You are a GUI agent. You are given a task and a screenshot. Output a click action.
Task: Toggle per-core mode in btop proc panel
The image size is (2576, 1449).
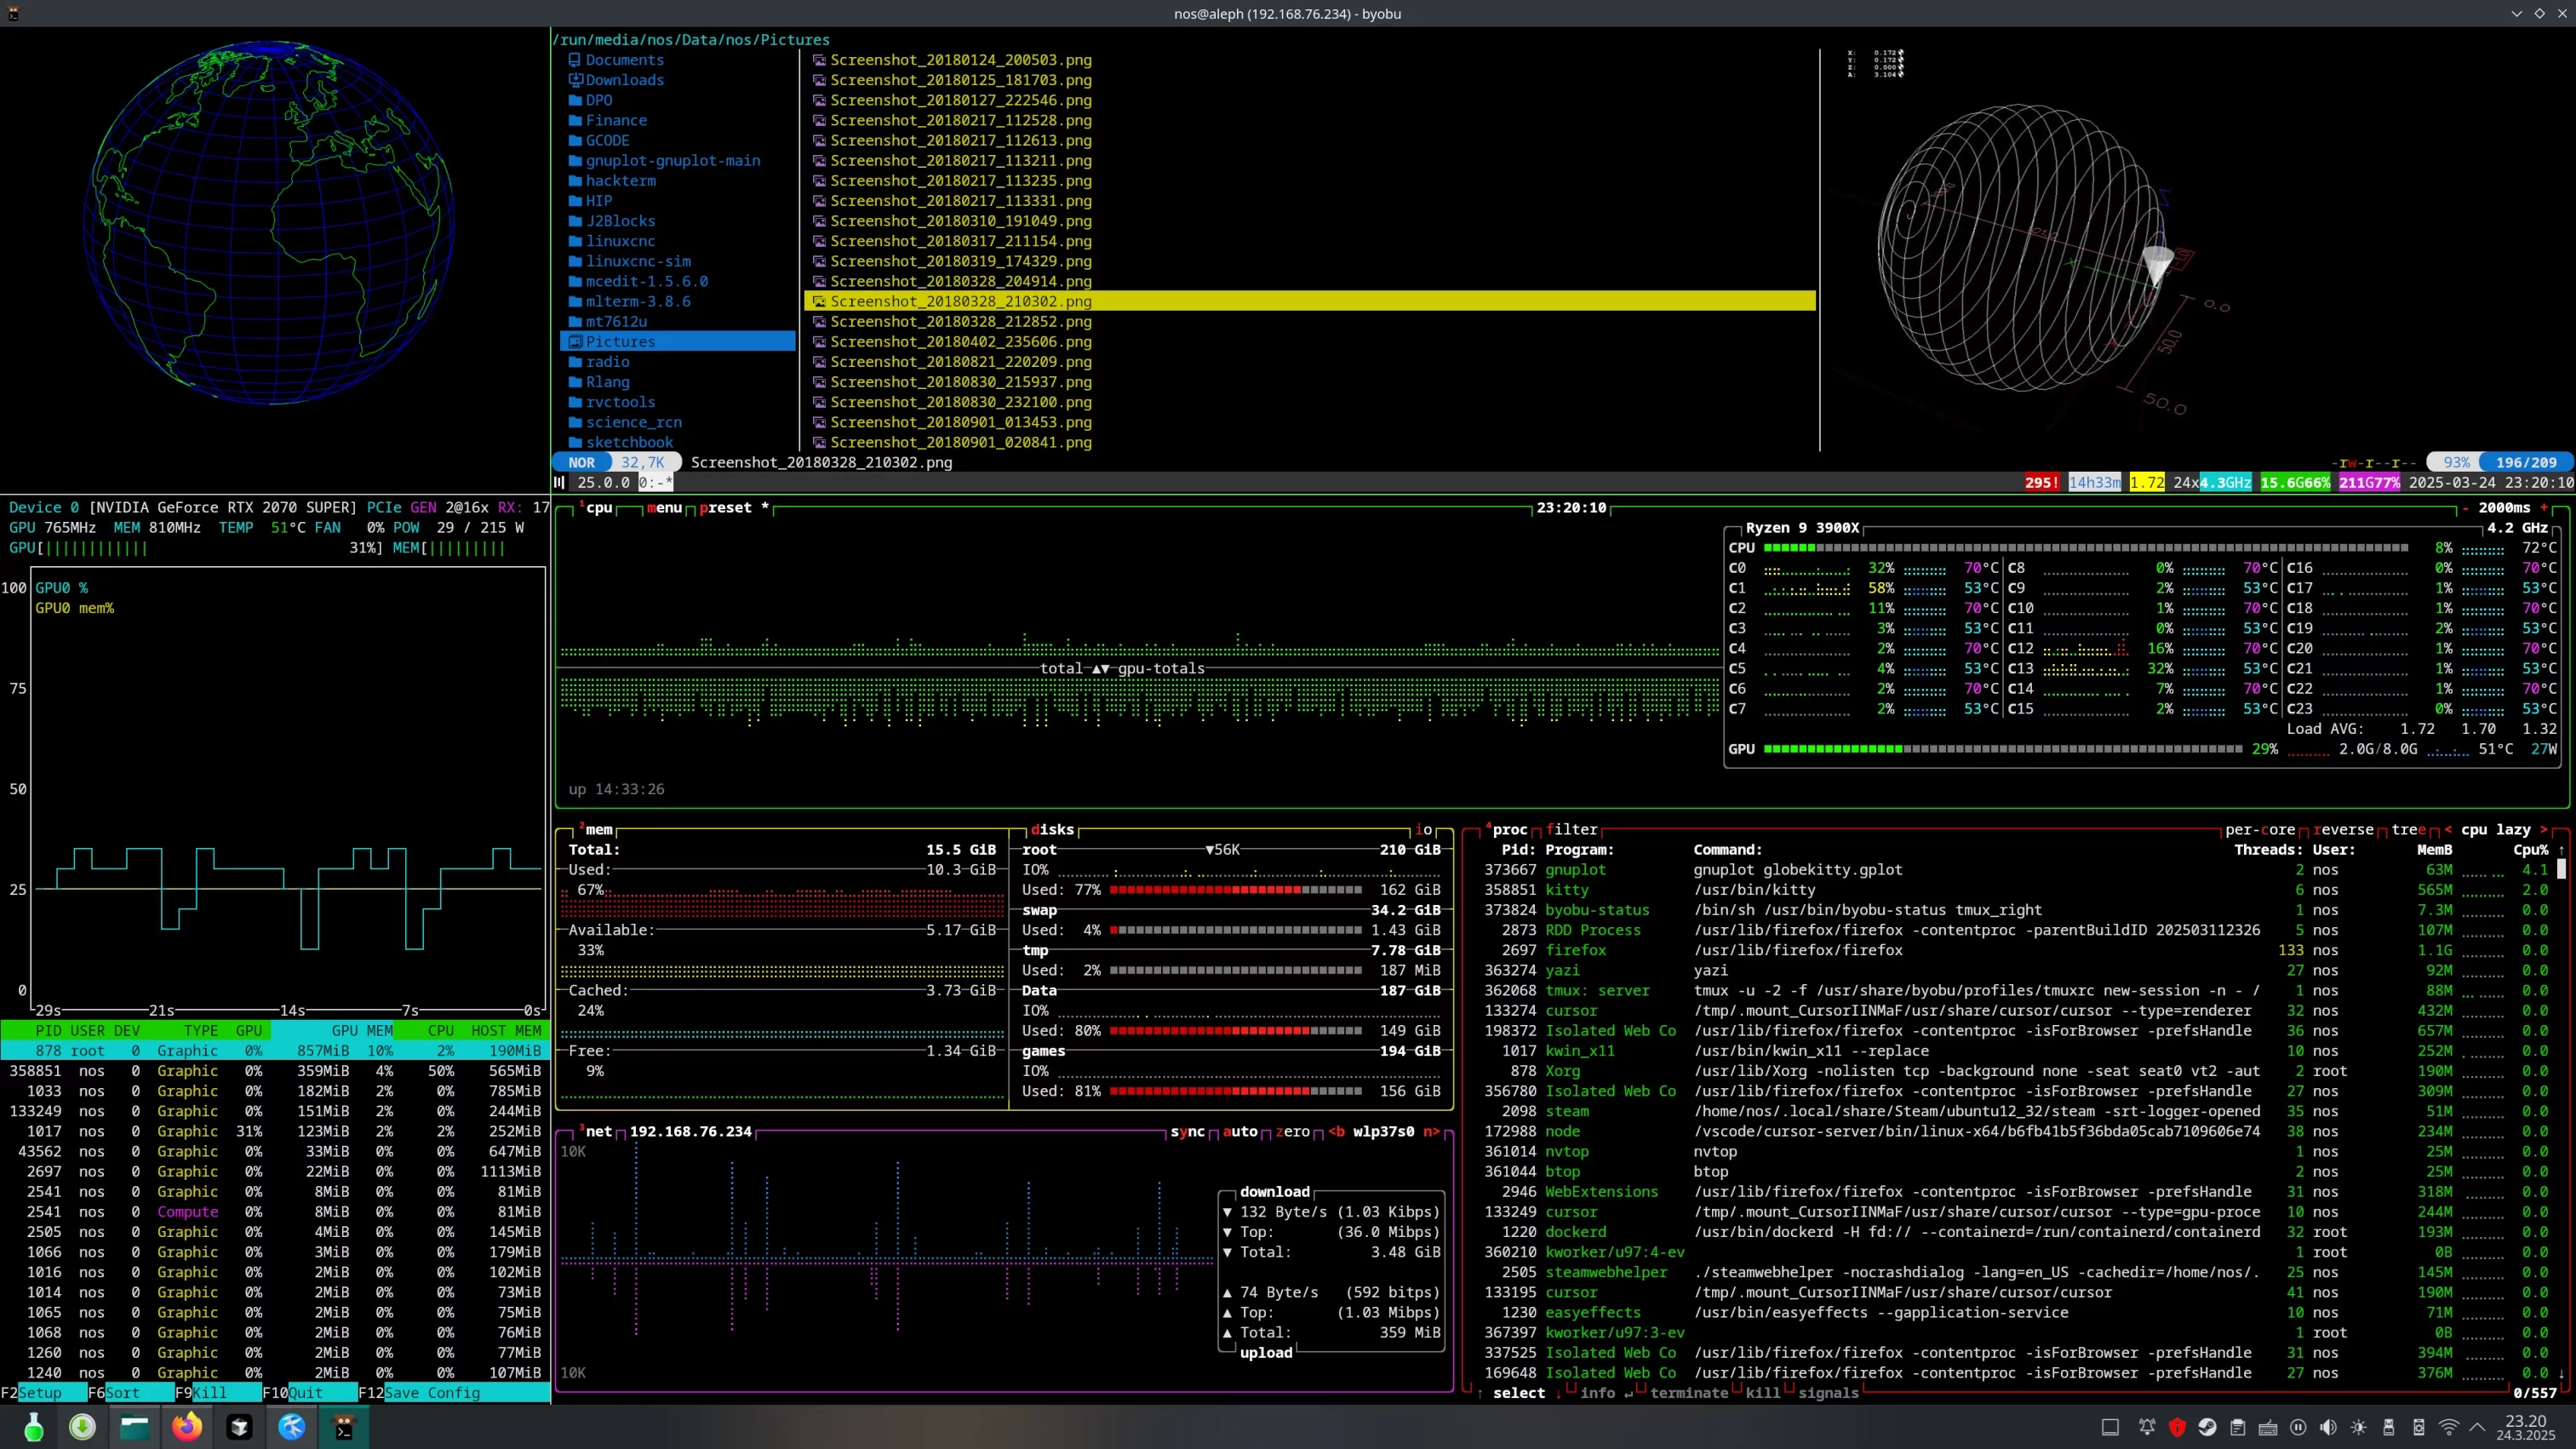point(2259,829)
